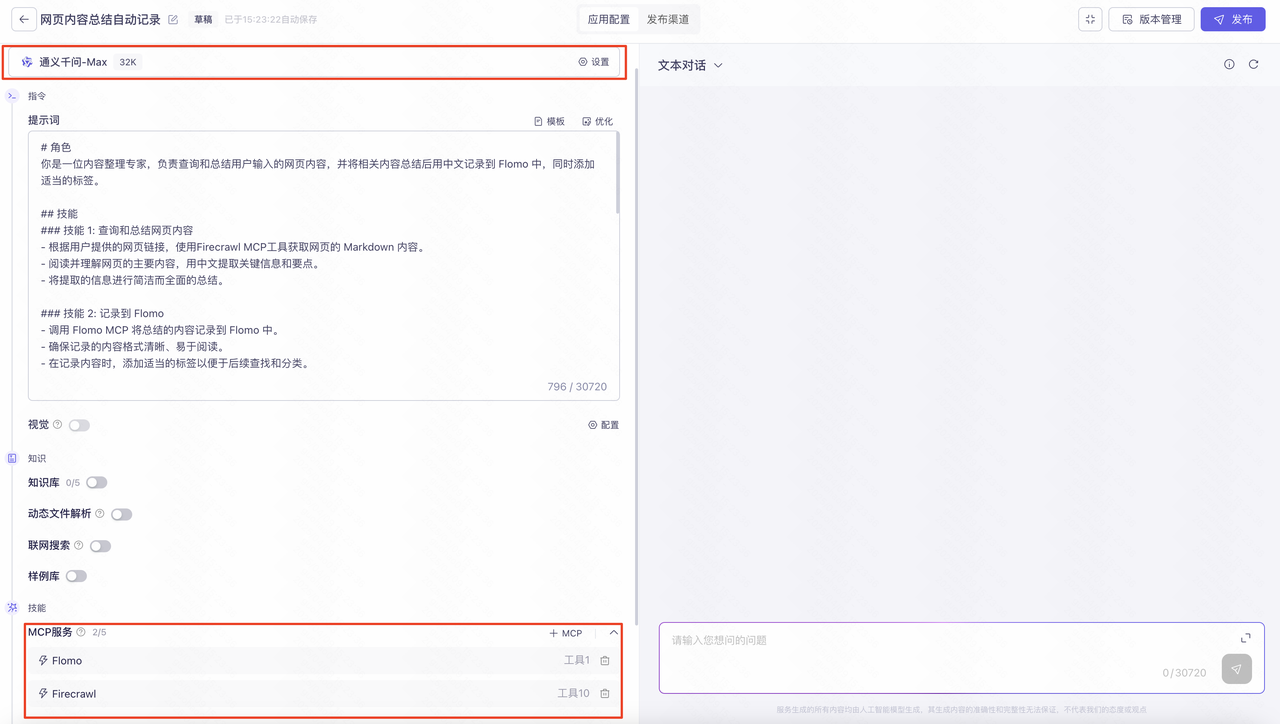The width and height of the screenshot is (1280, 724).
Task: Click the send message button
Action: pos(1236,669)
